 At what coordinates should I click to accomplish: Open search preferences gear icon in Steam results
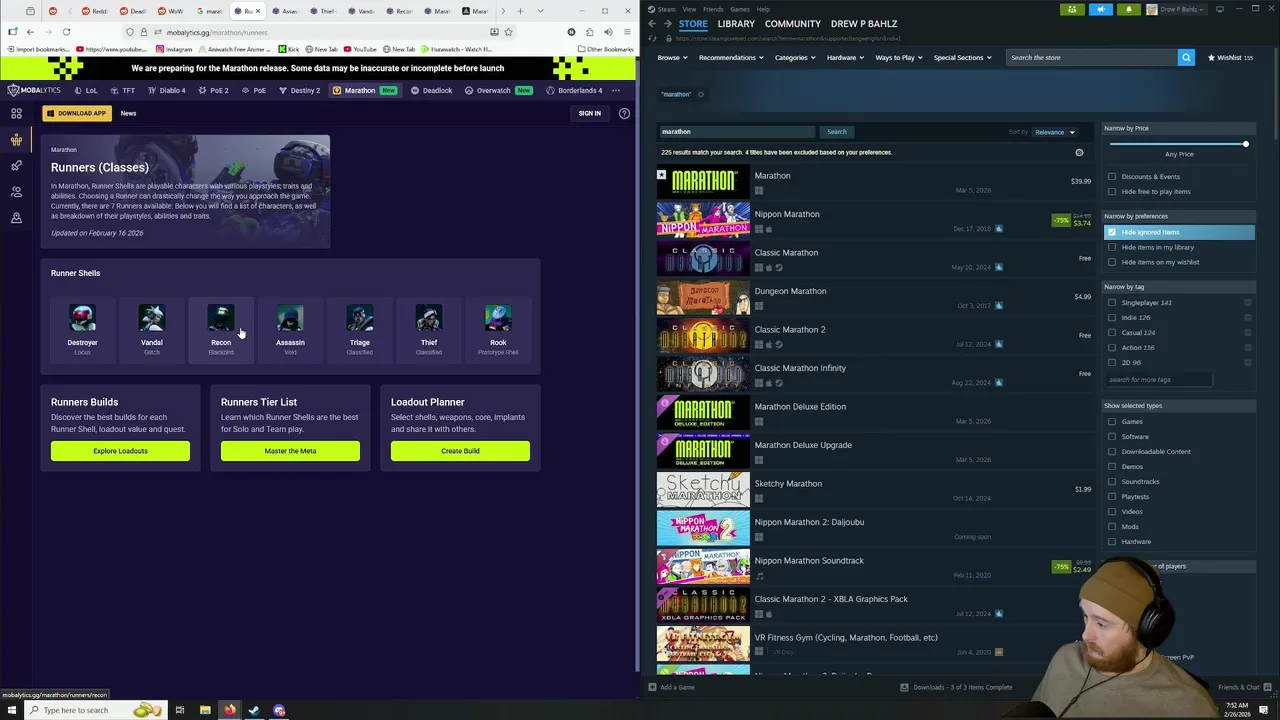tap(1079, 152)
